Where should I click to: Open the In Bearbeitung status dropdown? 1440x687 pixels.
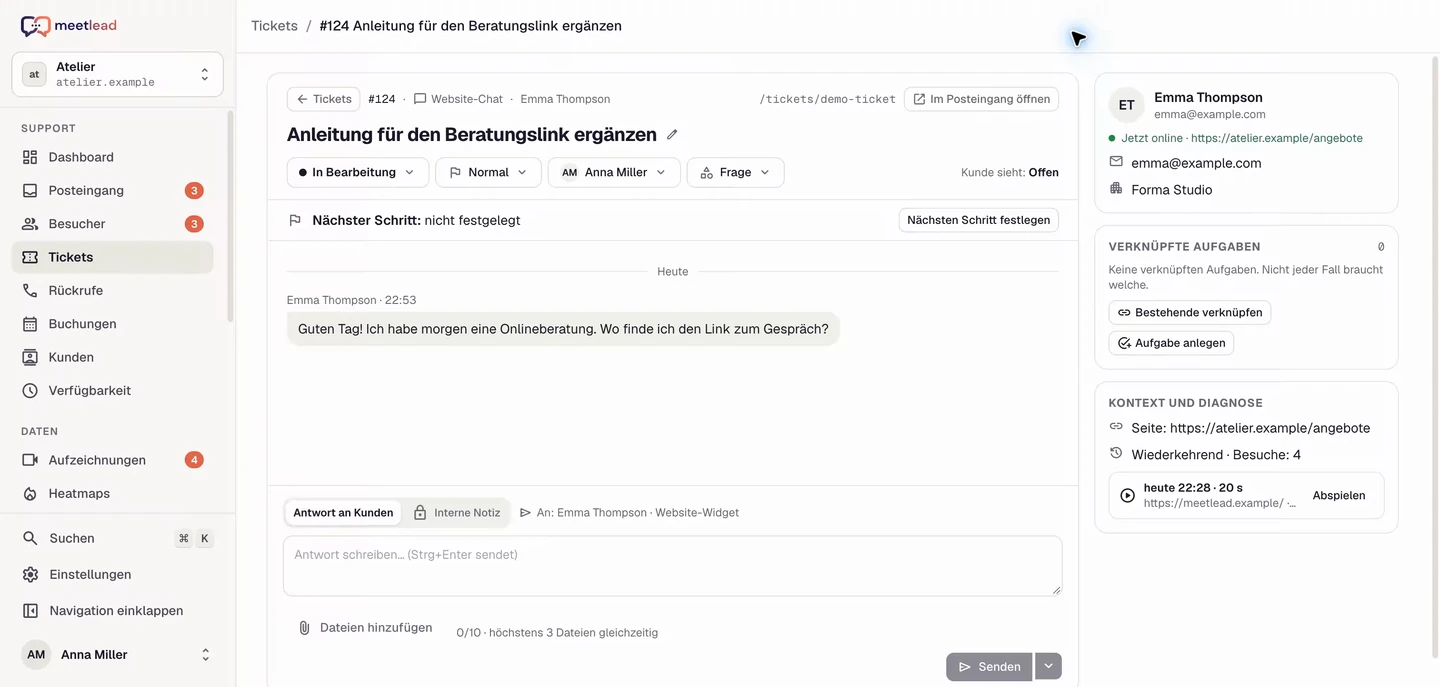tap(358, 172)
